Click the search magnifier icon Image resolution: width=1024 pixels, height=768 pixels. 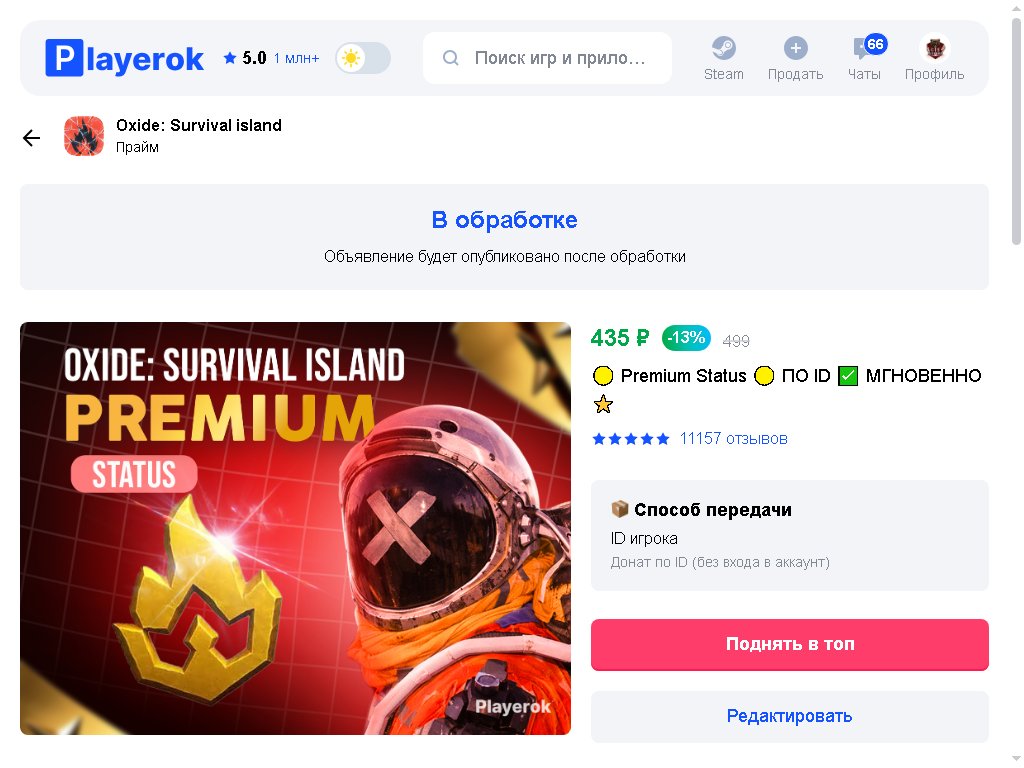[x=450, y=58]
